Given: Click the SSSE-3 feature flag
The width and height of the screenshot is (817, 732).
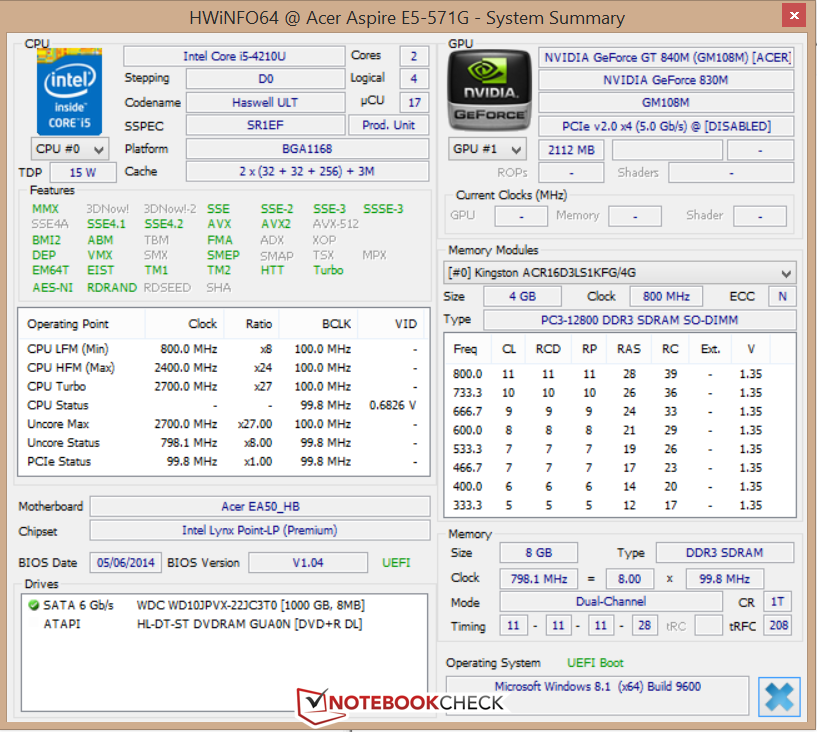Looking at the screenshot, I should coord(383,209).
